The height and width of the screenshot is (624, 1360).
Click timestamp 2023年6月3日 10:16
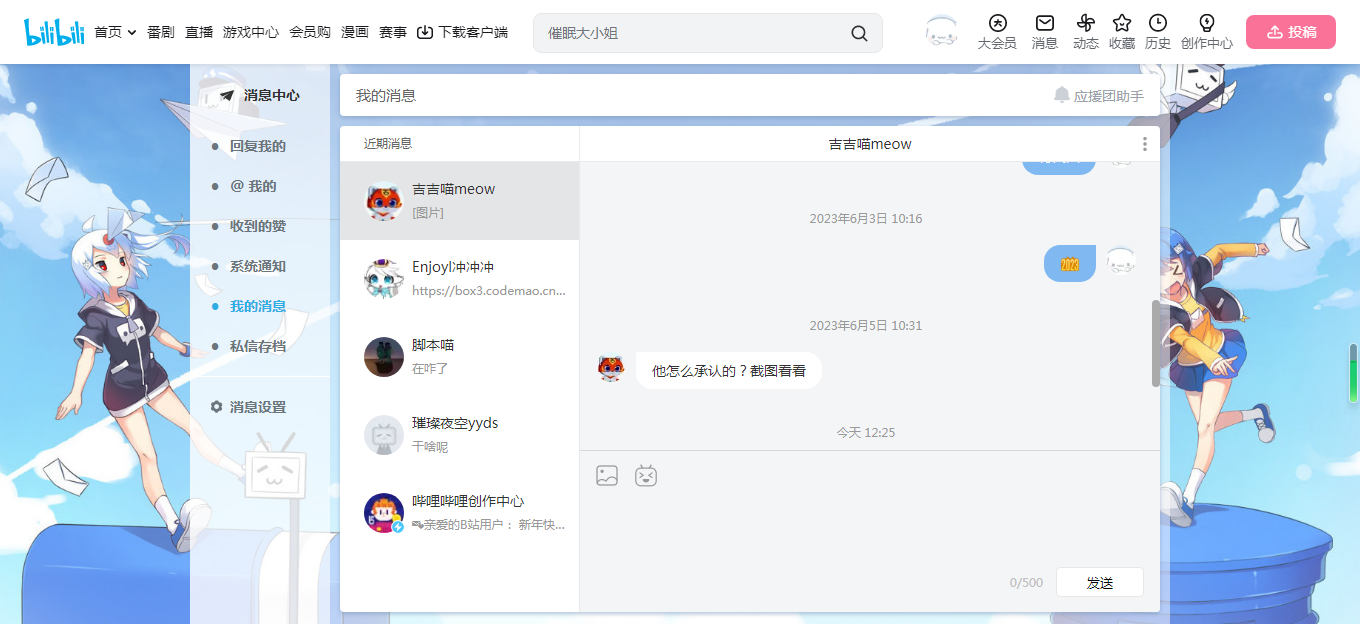point(866,218)
